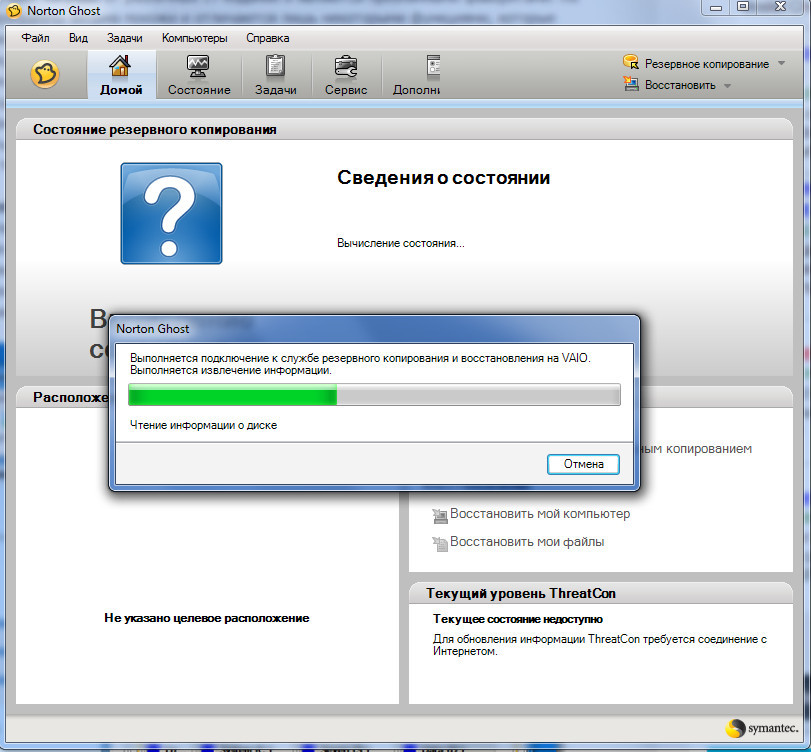Click the Восстановить мои файлы icon
This screenshot has width=811, height=752.
439,544
